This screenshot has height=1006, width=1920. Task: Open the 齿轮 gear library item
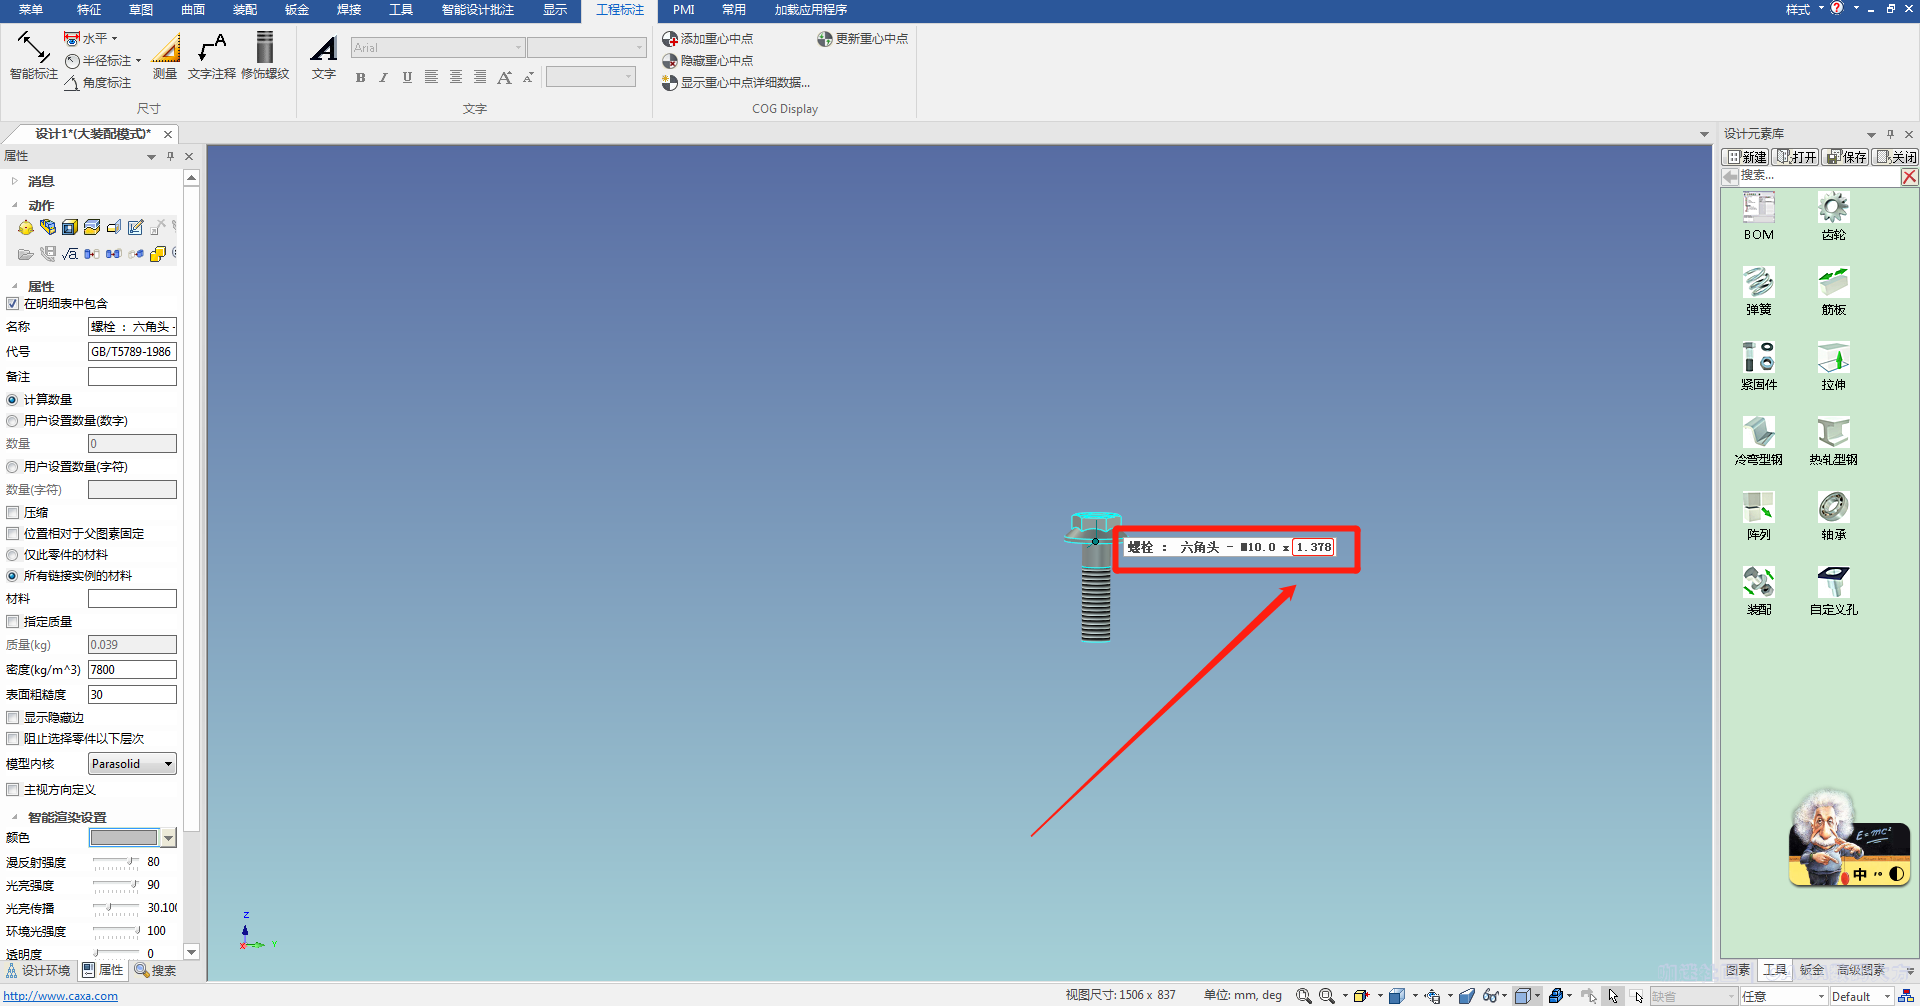pyautogui.click(x=1833, y=216)
